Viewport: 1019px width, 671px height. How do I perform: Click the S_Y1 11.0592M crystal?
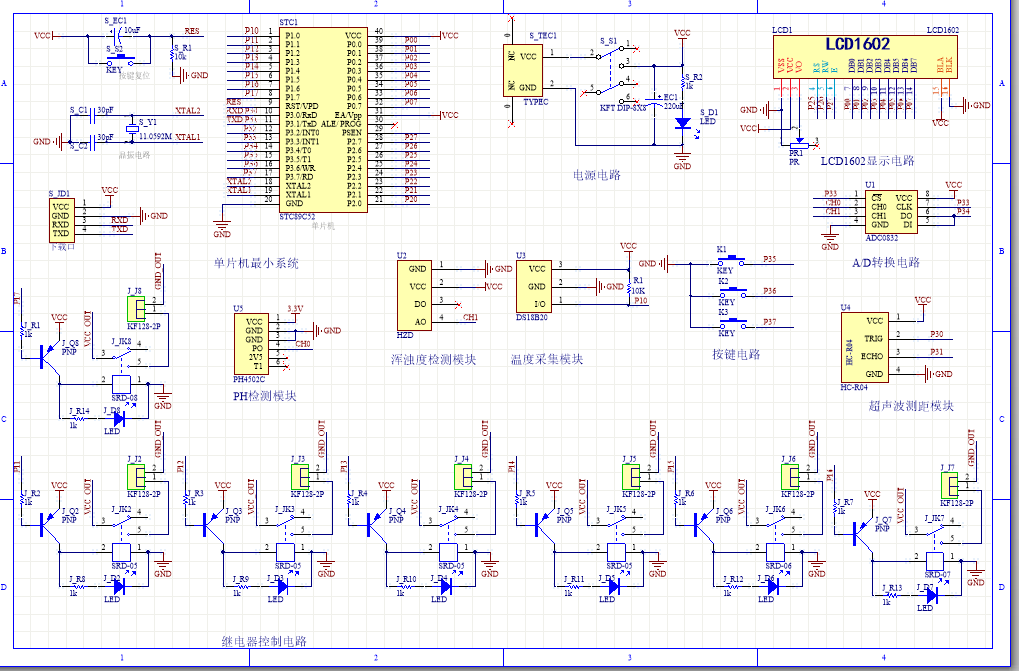coord(132,131)
